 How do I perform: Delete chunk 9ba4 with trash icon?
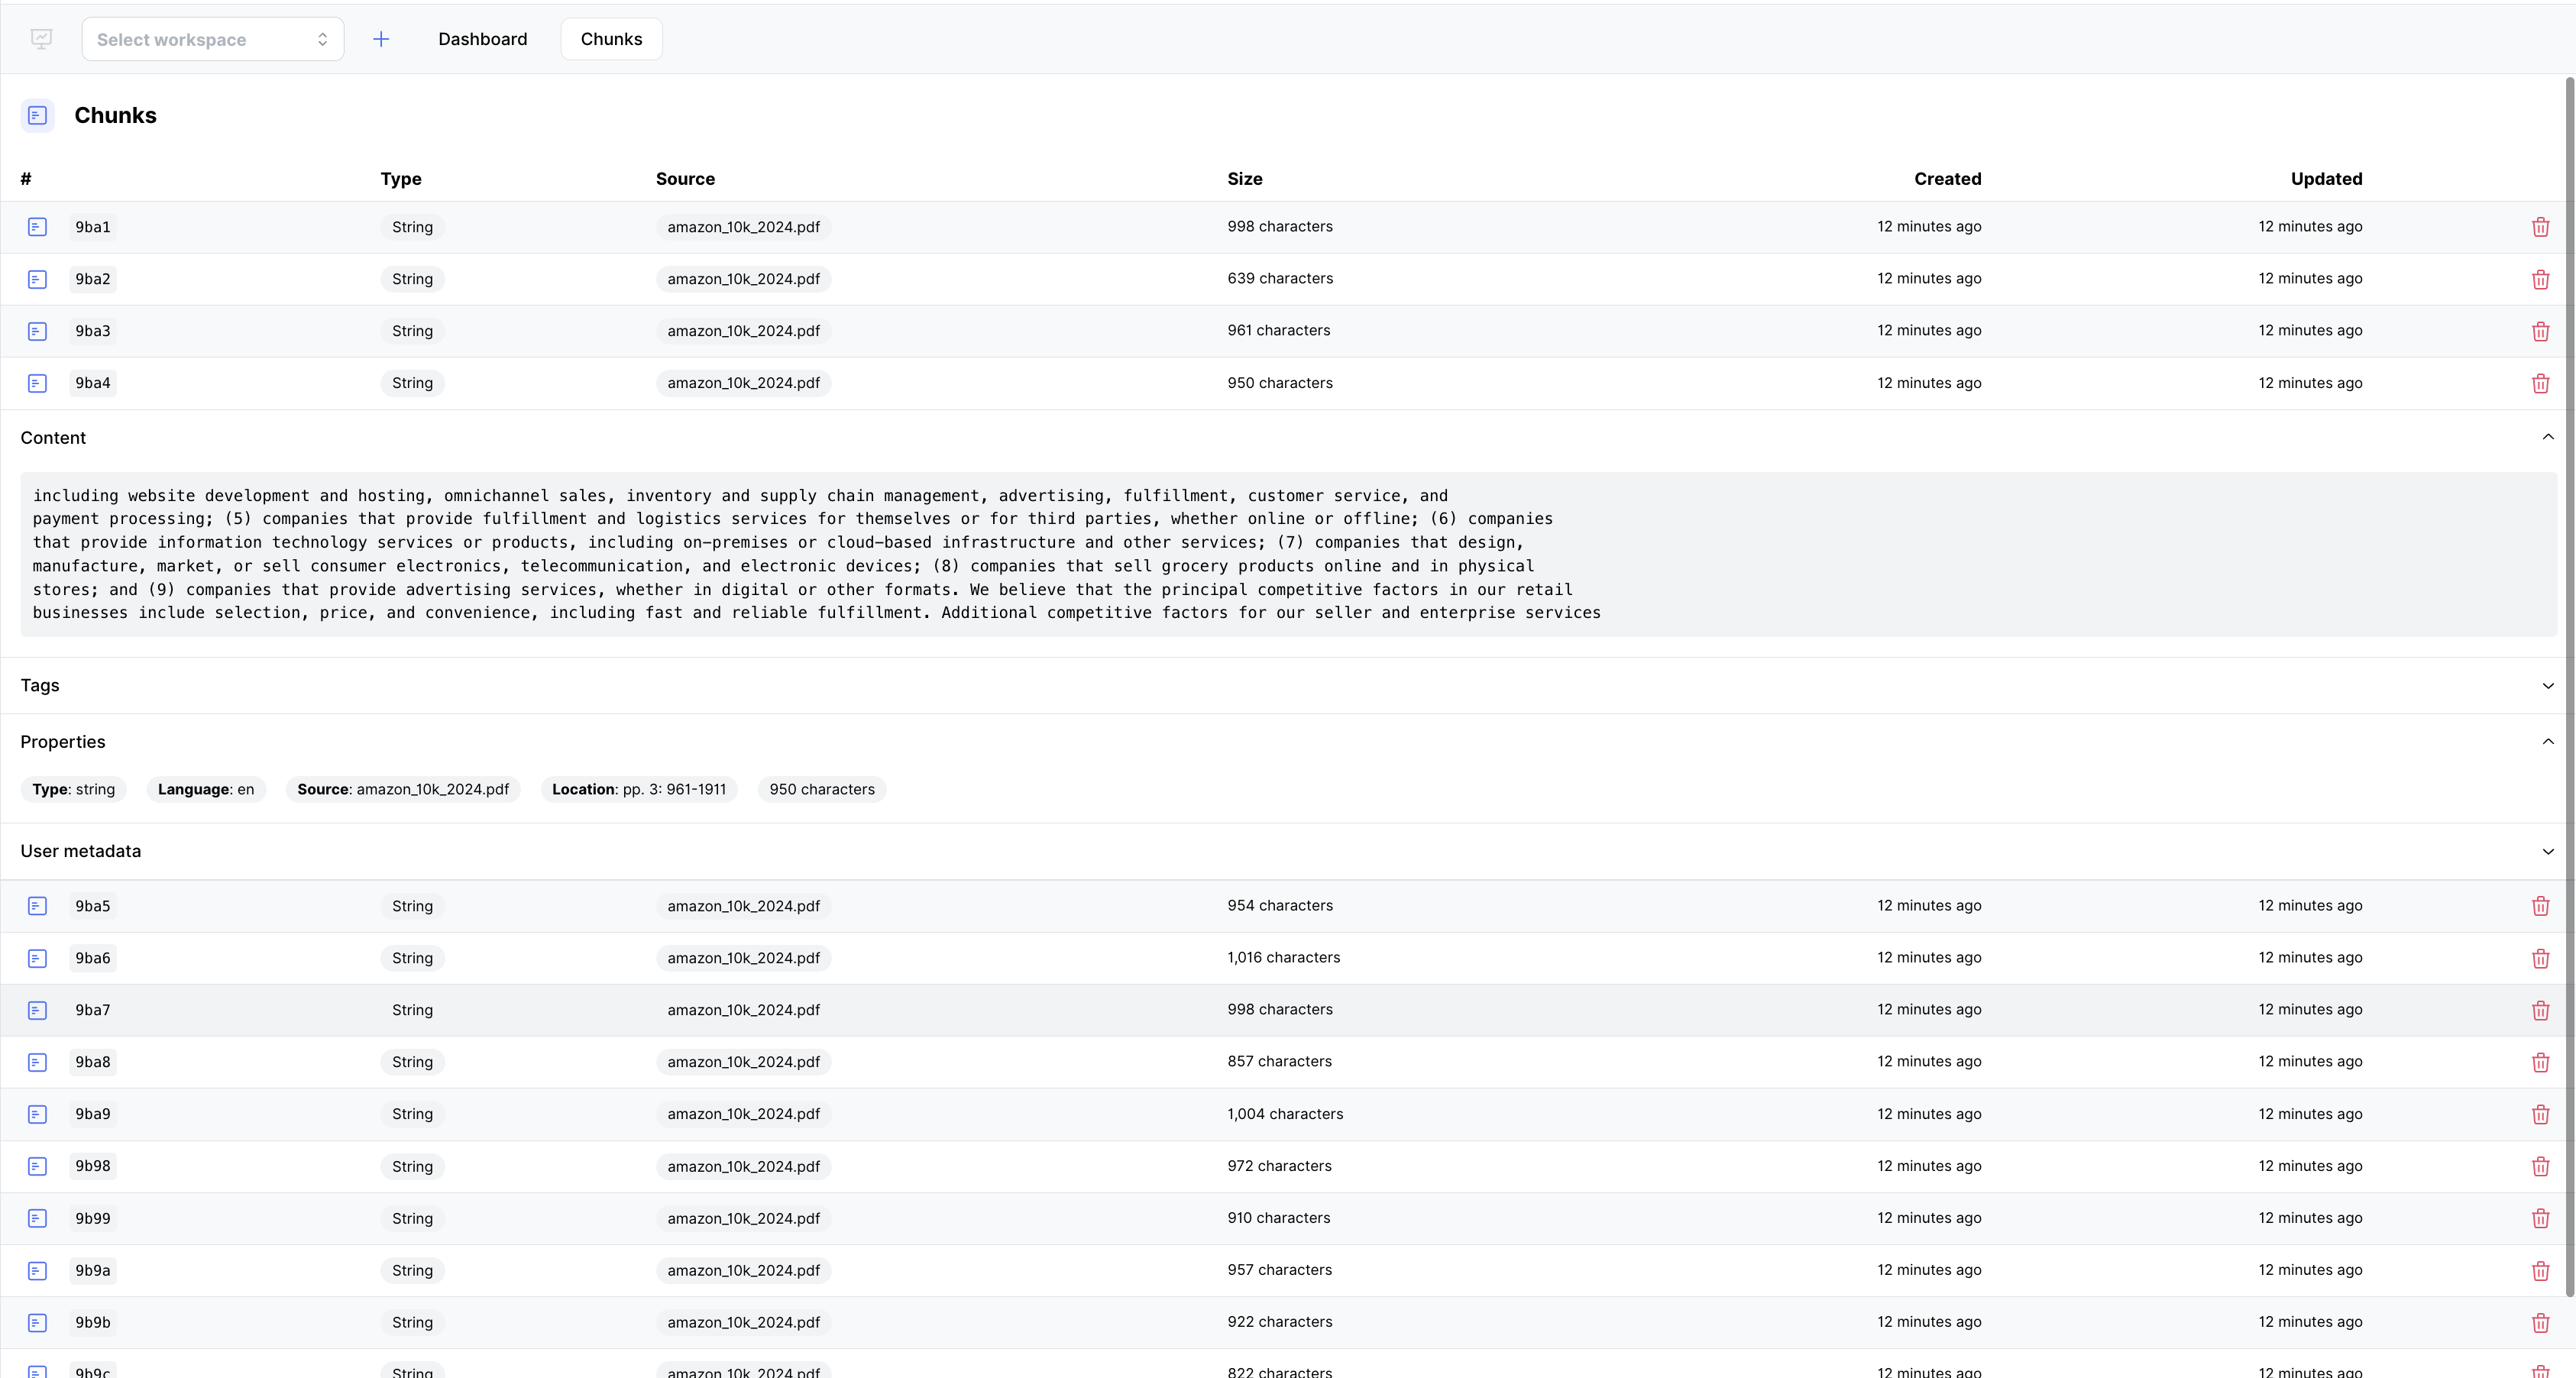2540,383
